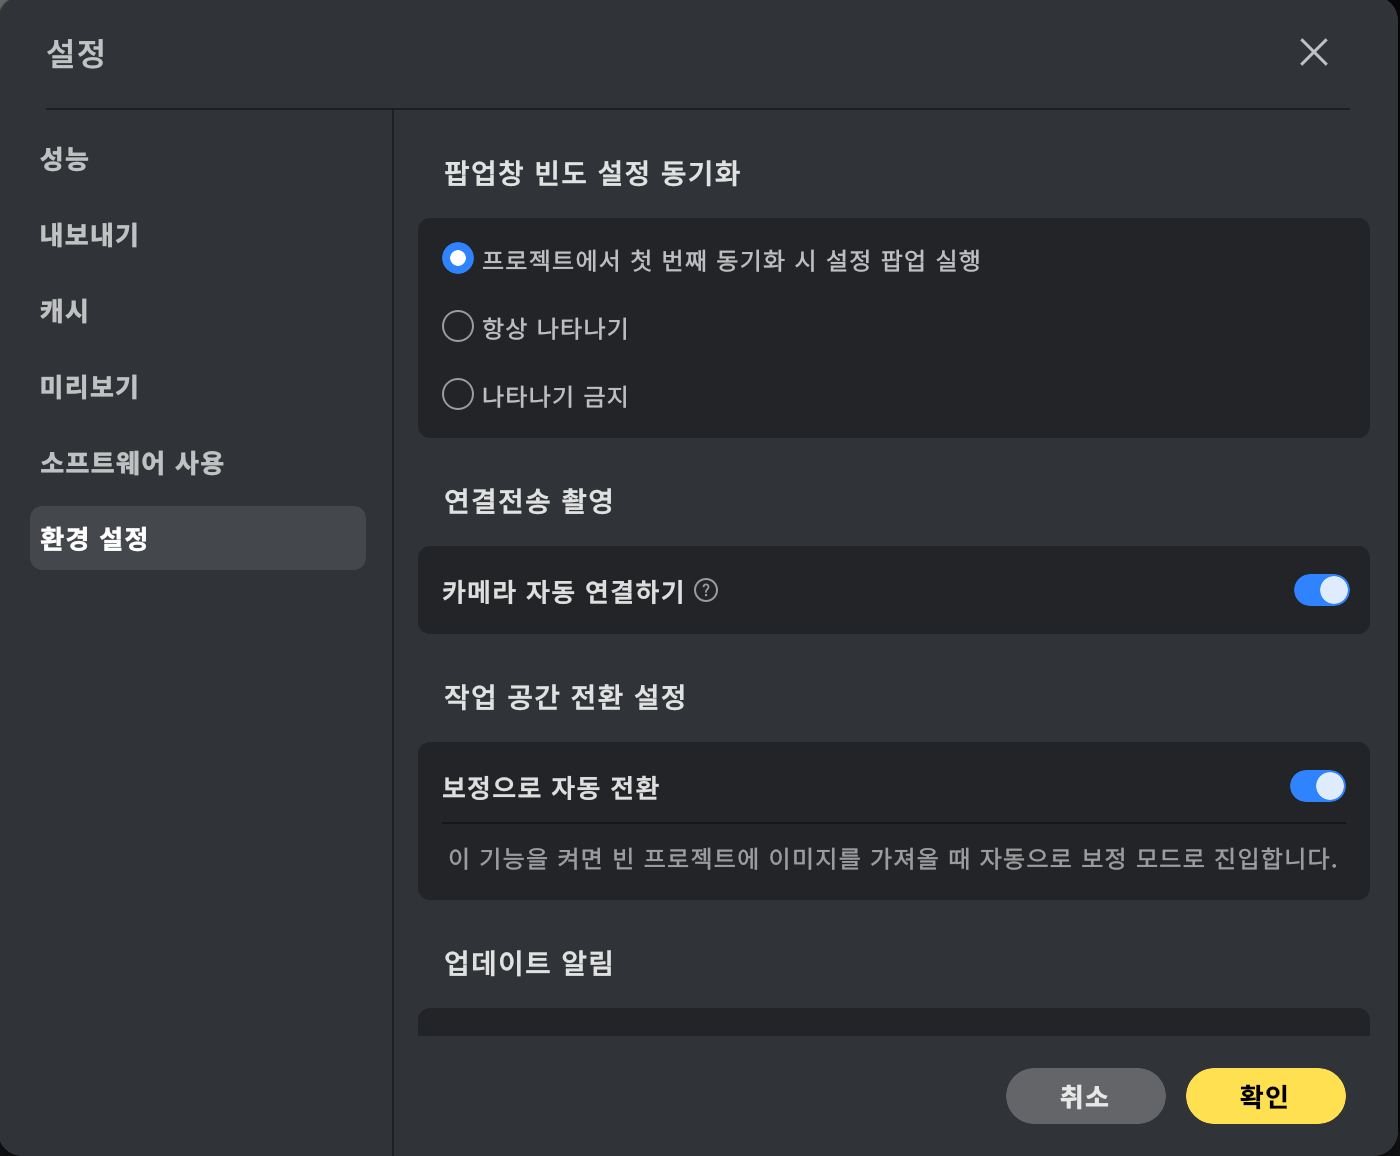Switch to the 내보내기 section

(x=89, y=235)
